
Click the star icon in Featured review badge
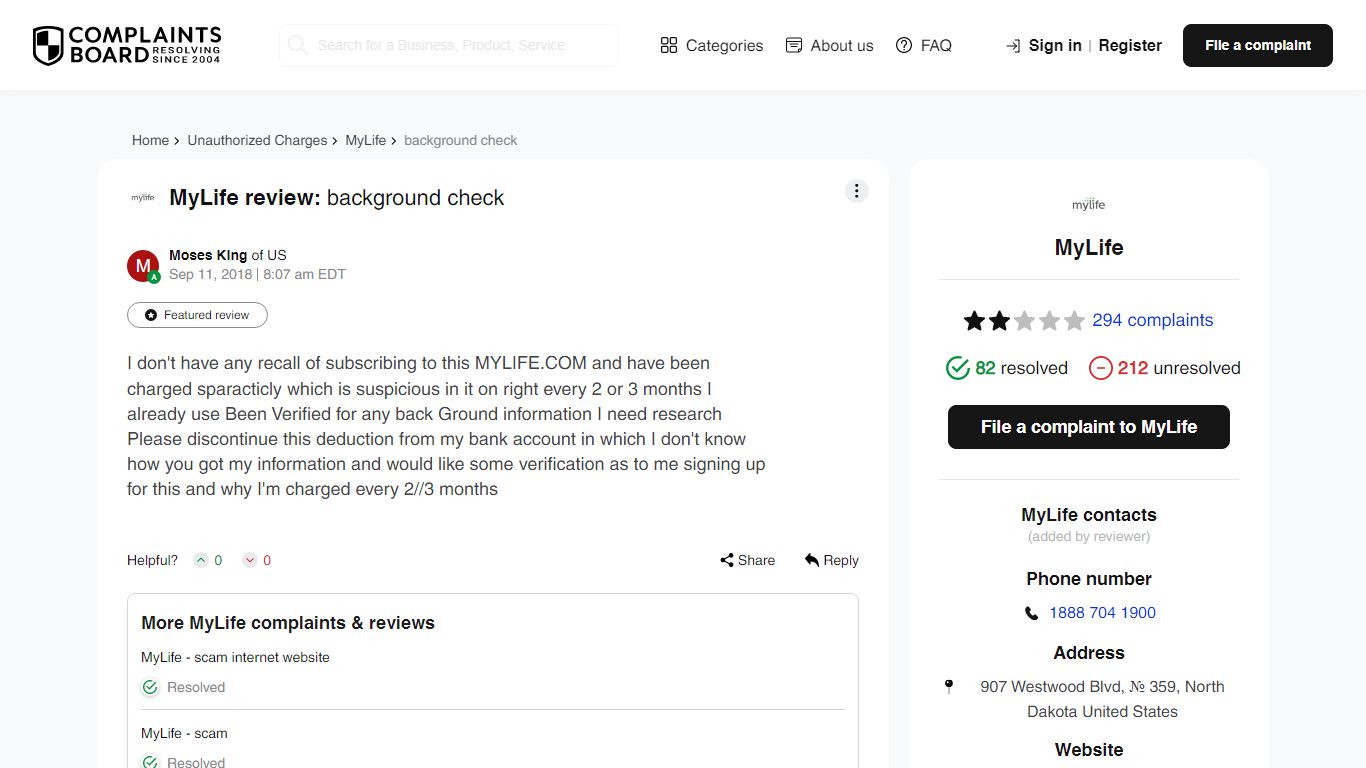pyautogui.click(x=151, y=315)
